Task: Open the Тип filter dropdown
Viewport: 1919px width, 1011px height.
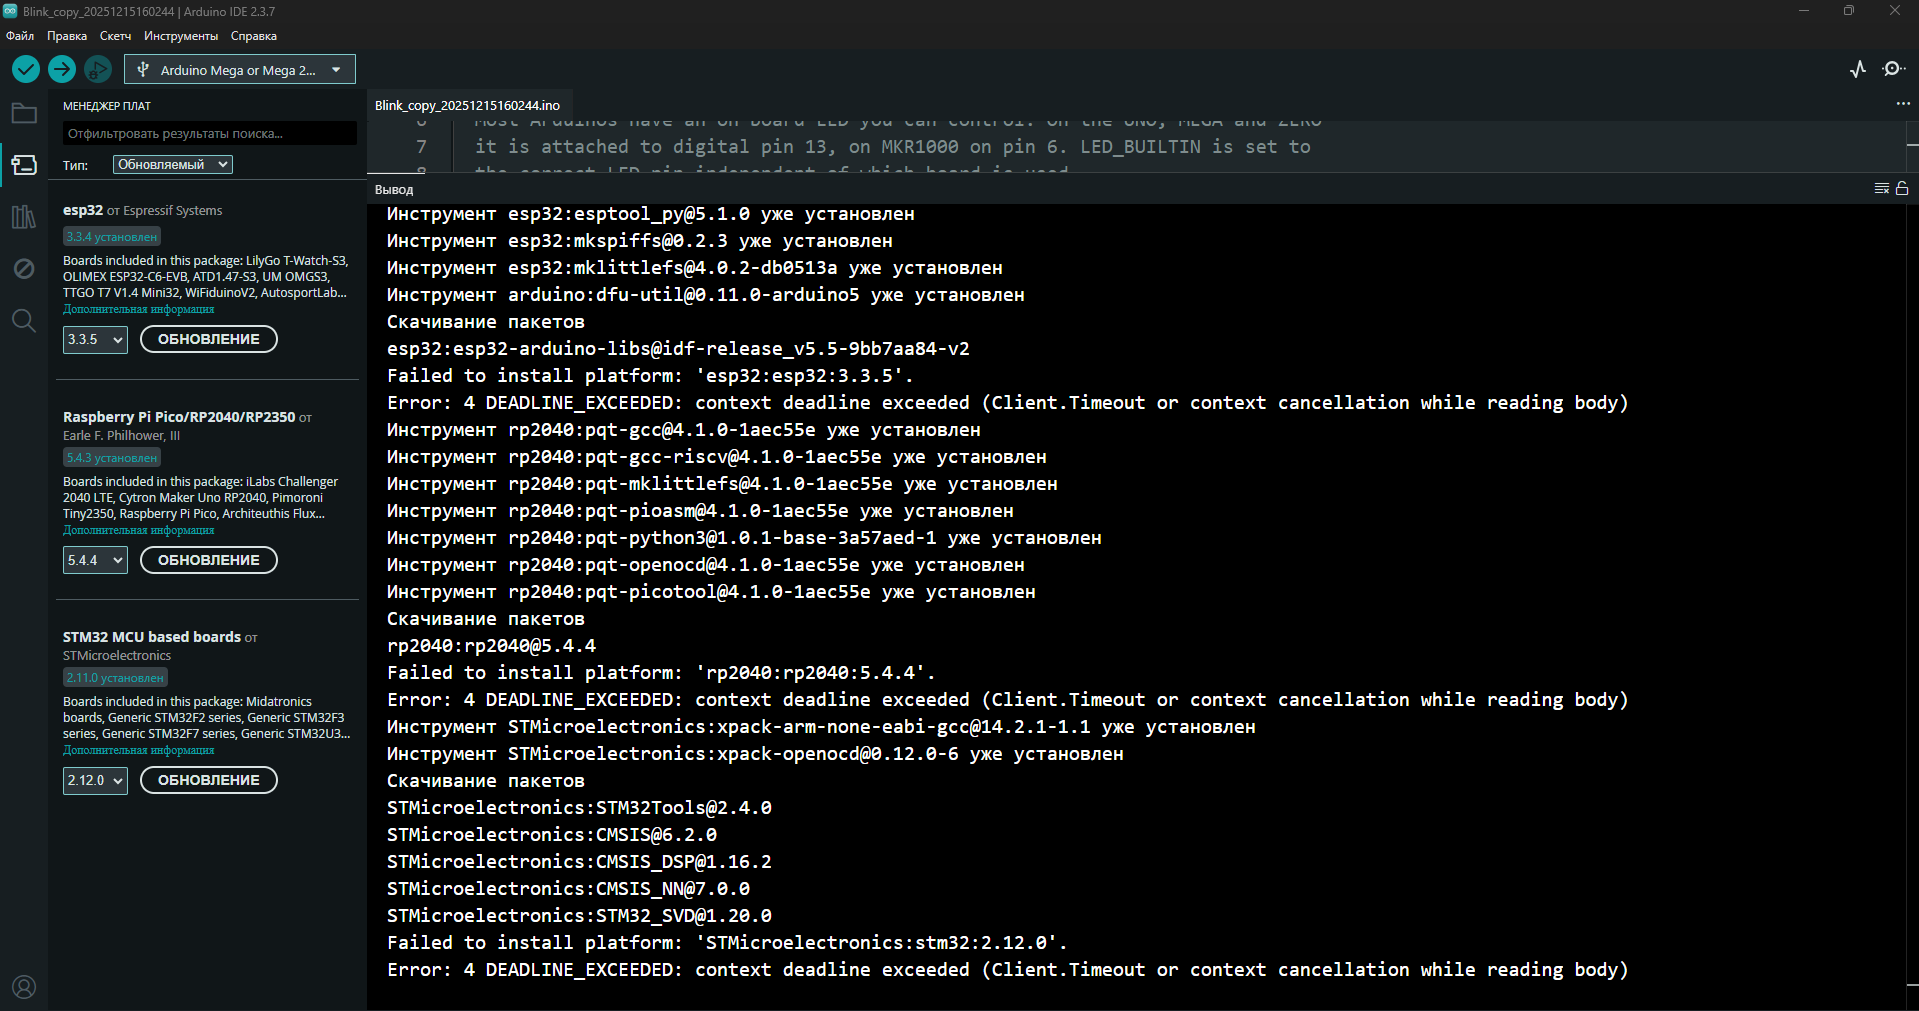Action: point(173,165)
